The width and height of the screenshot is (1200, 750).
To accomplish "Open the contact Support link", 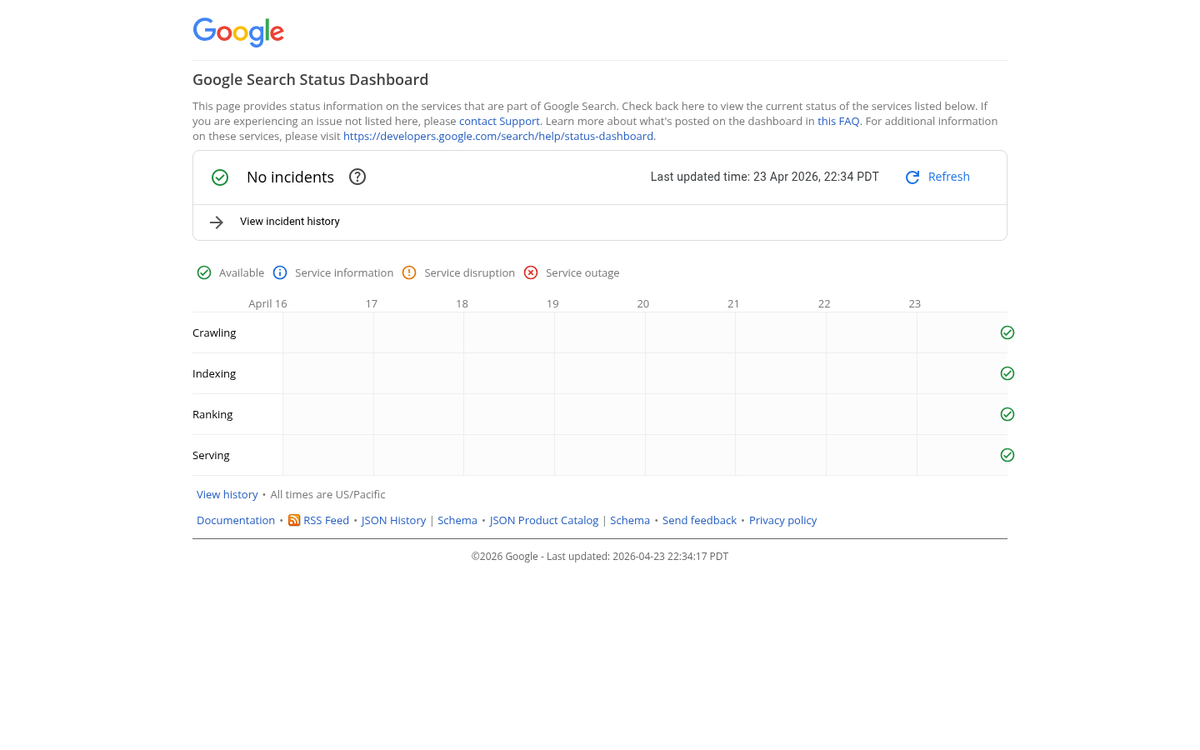I will [499, 120].
